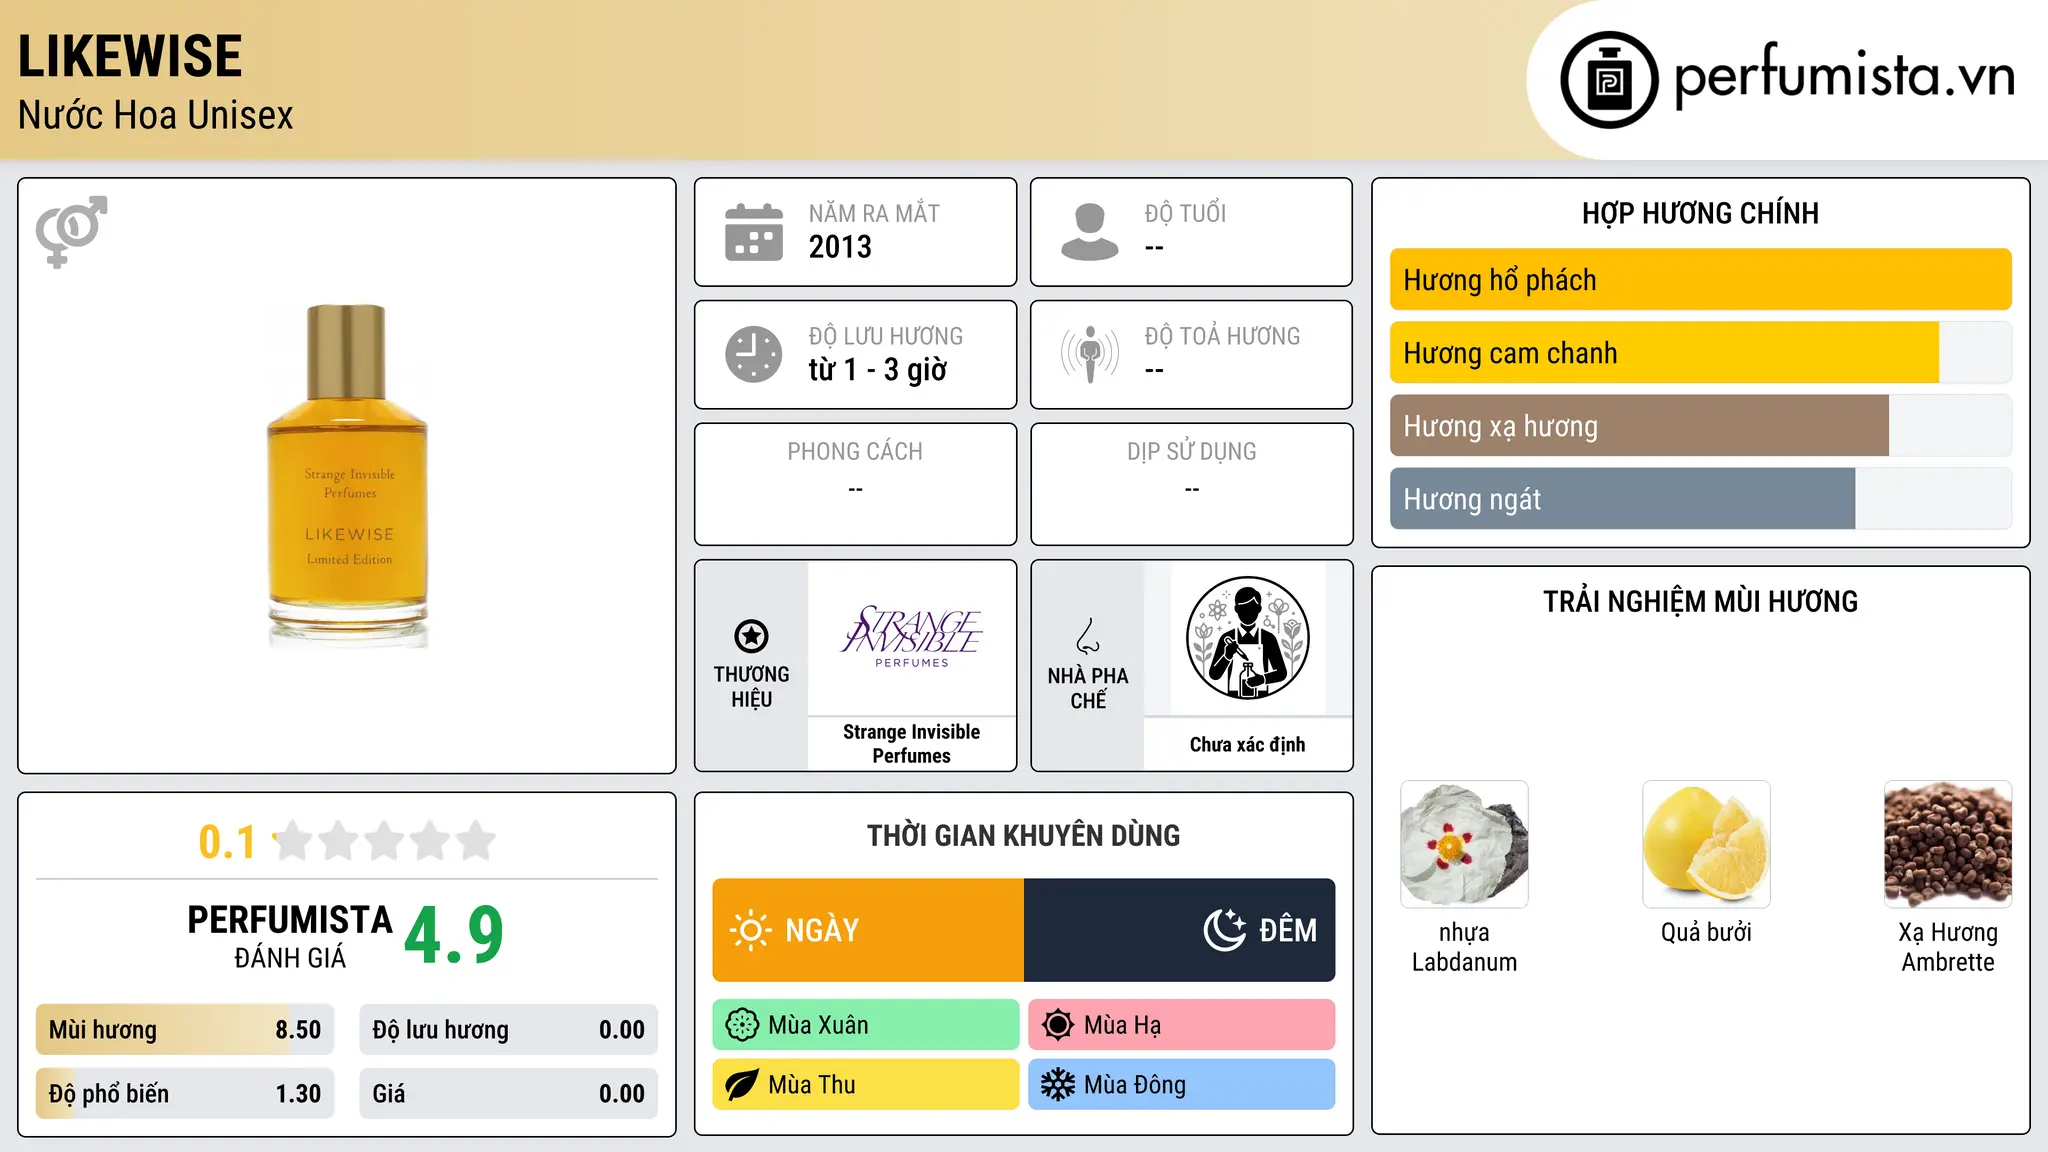Viewport: 2048px width, 1152px height.
Task: Click the five-star rating row
Action: (x=385, y=841)
